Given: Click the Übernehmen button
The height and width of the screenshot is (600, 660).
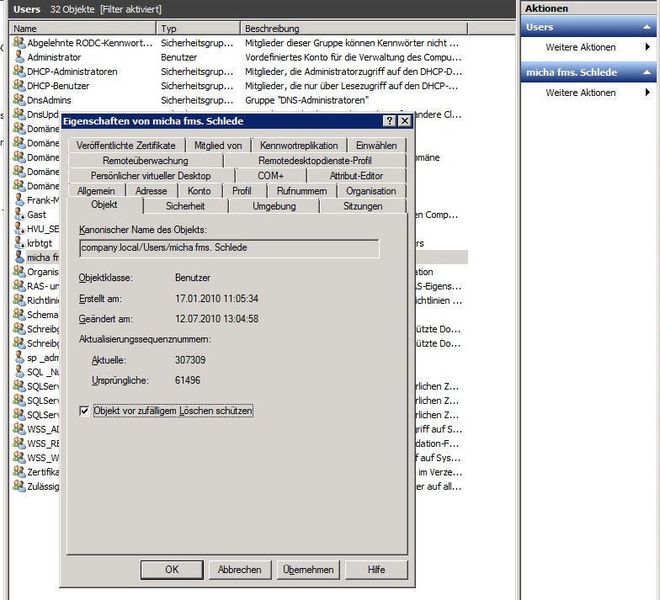Looking at the screenshot, I should (308, 569).
